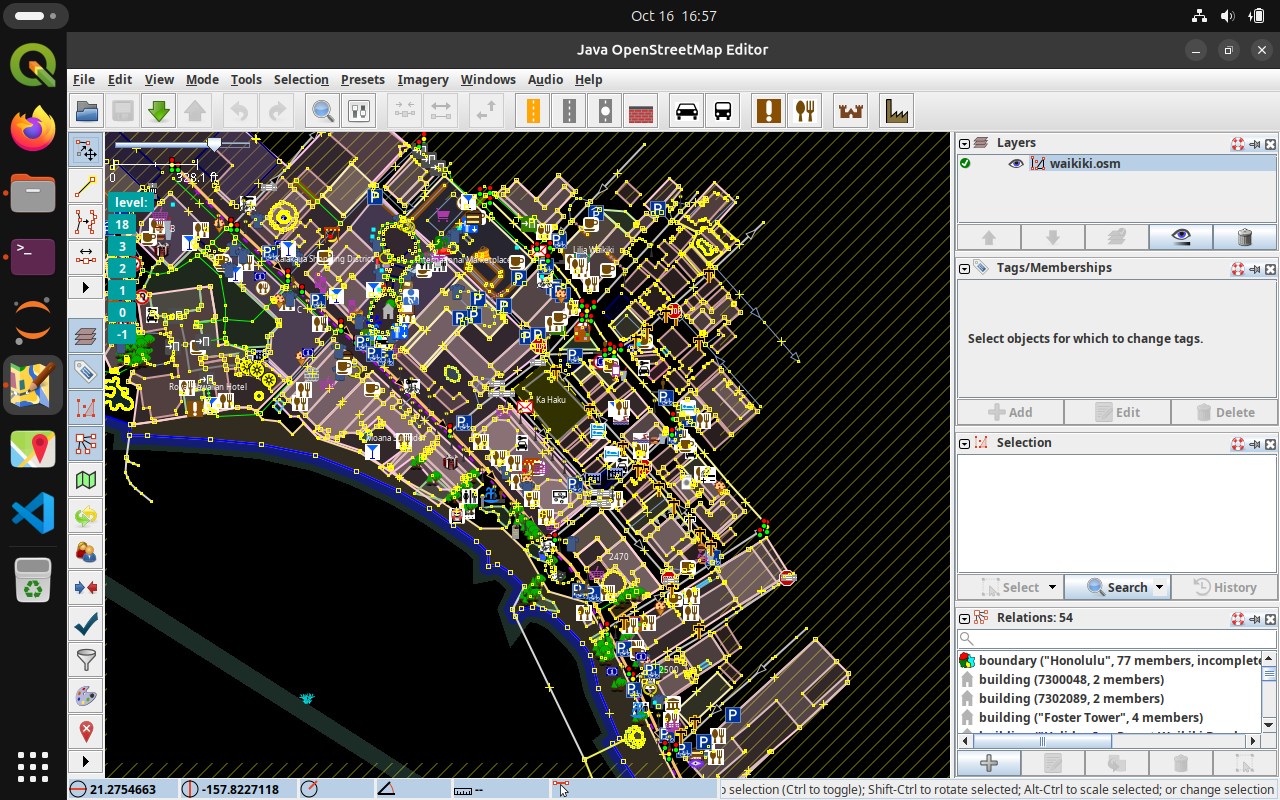Viewport: 1280px width, 800px height.
Task: Select level 18 in level selector
Action: tap(122, 225)
